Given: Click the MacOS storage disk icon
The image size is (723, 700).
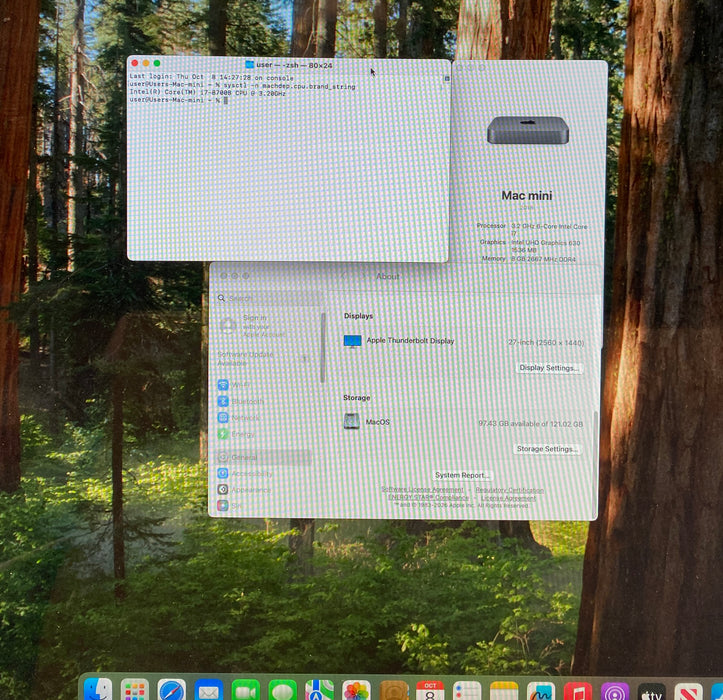Looking at the screenshot, I should (x=351, y=421).
